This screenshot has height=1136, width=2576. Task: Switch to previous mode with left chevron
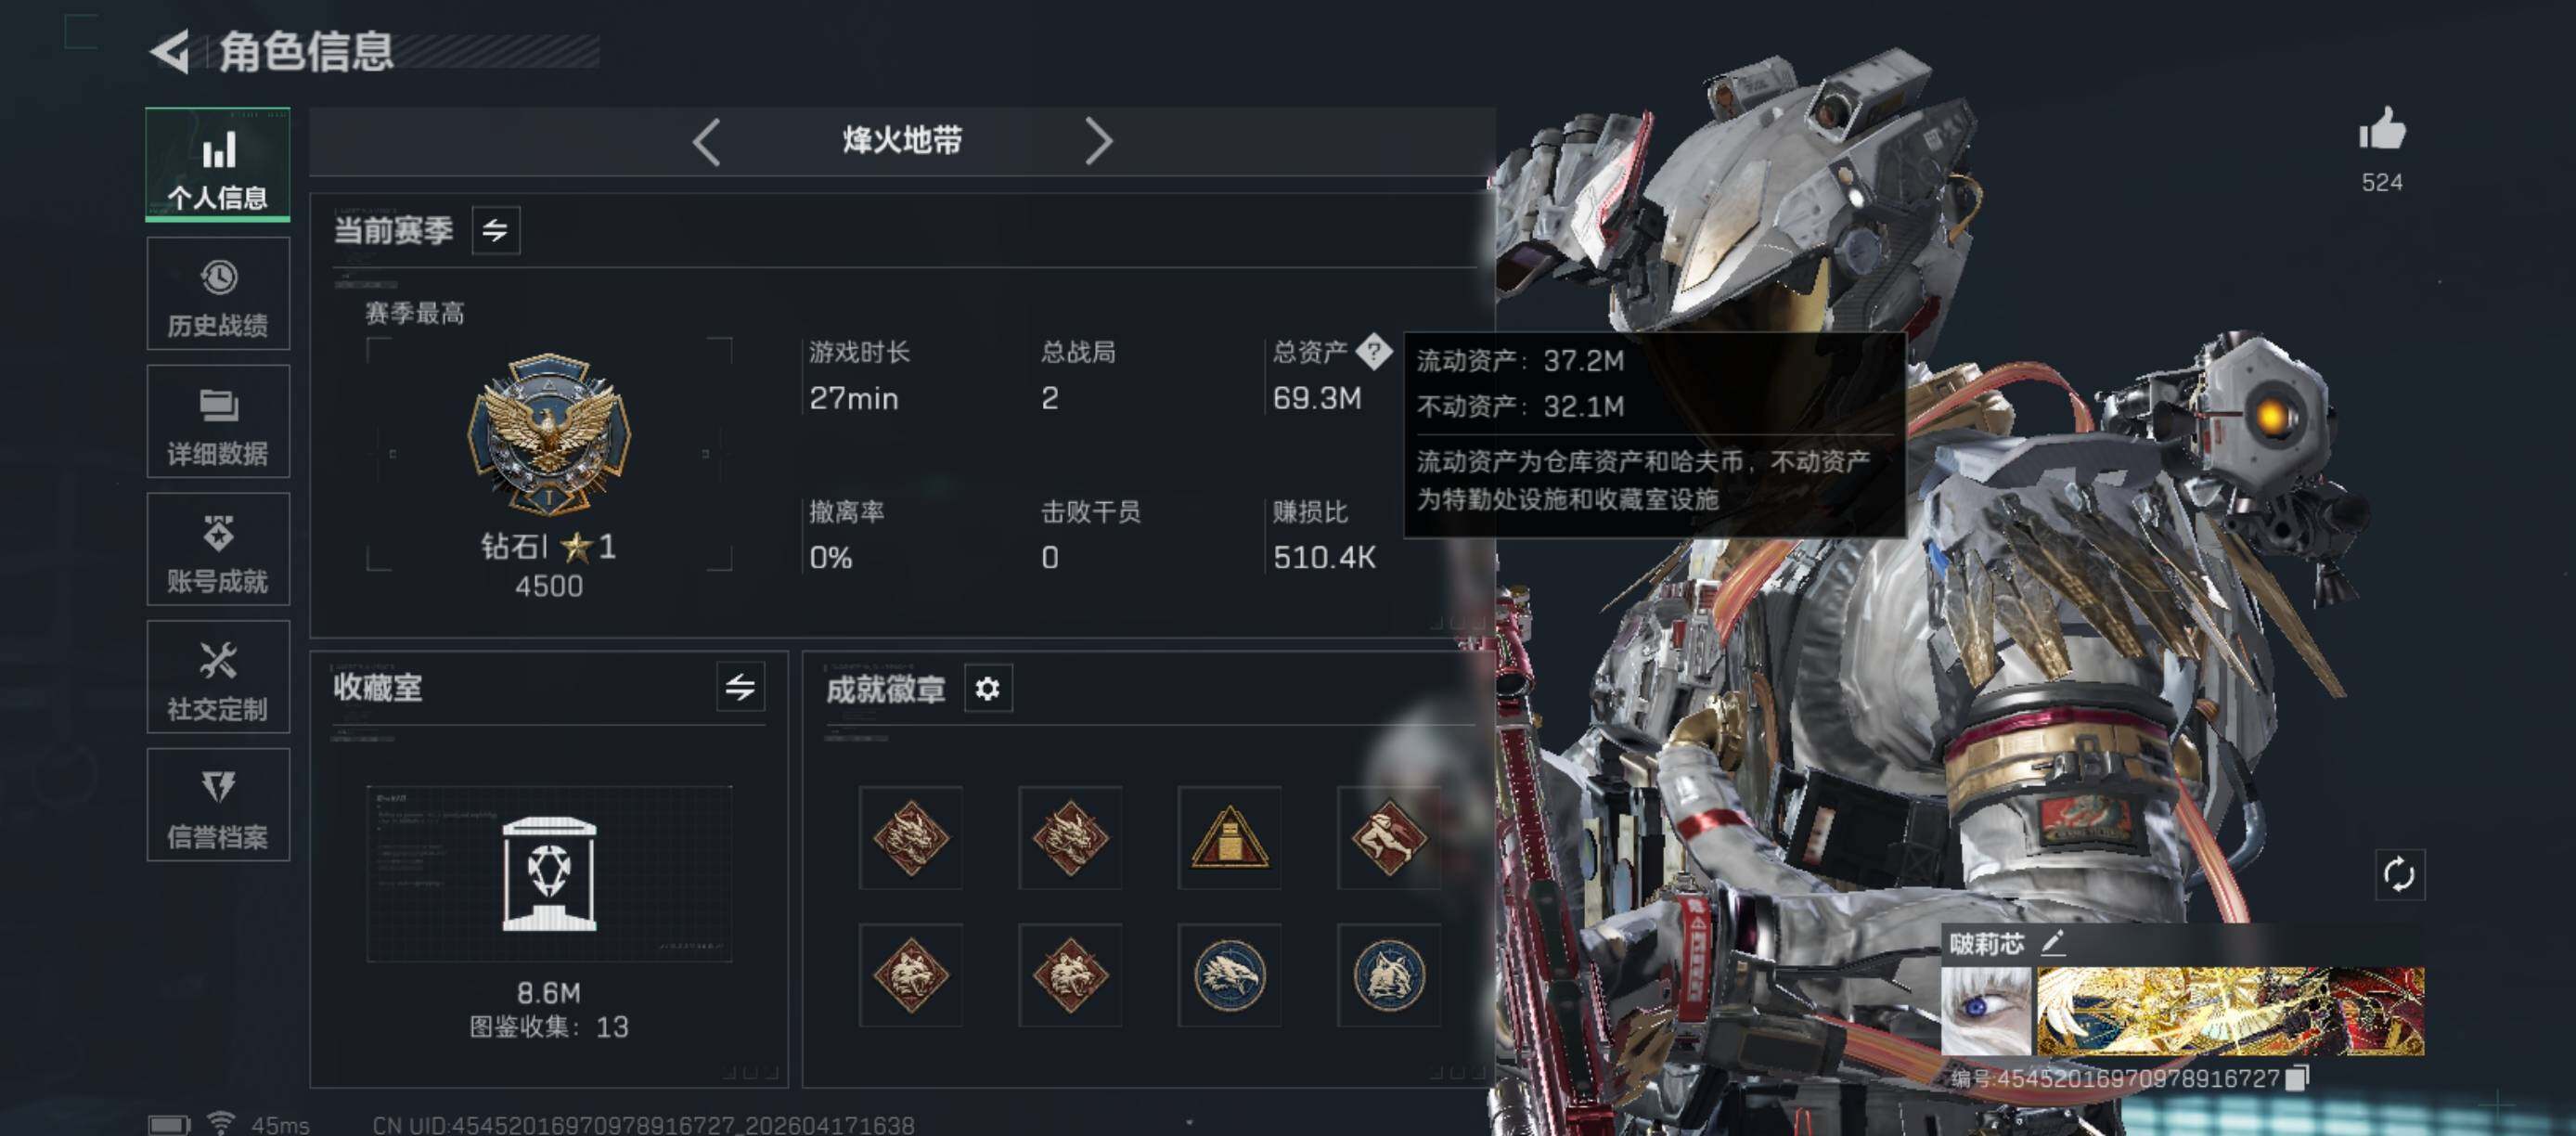706,142
